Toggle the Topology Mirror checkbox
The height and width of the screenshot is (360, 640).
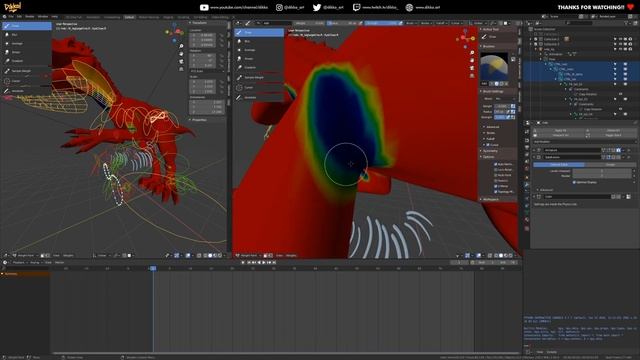[496, 191]
